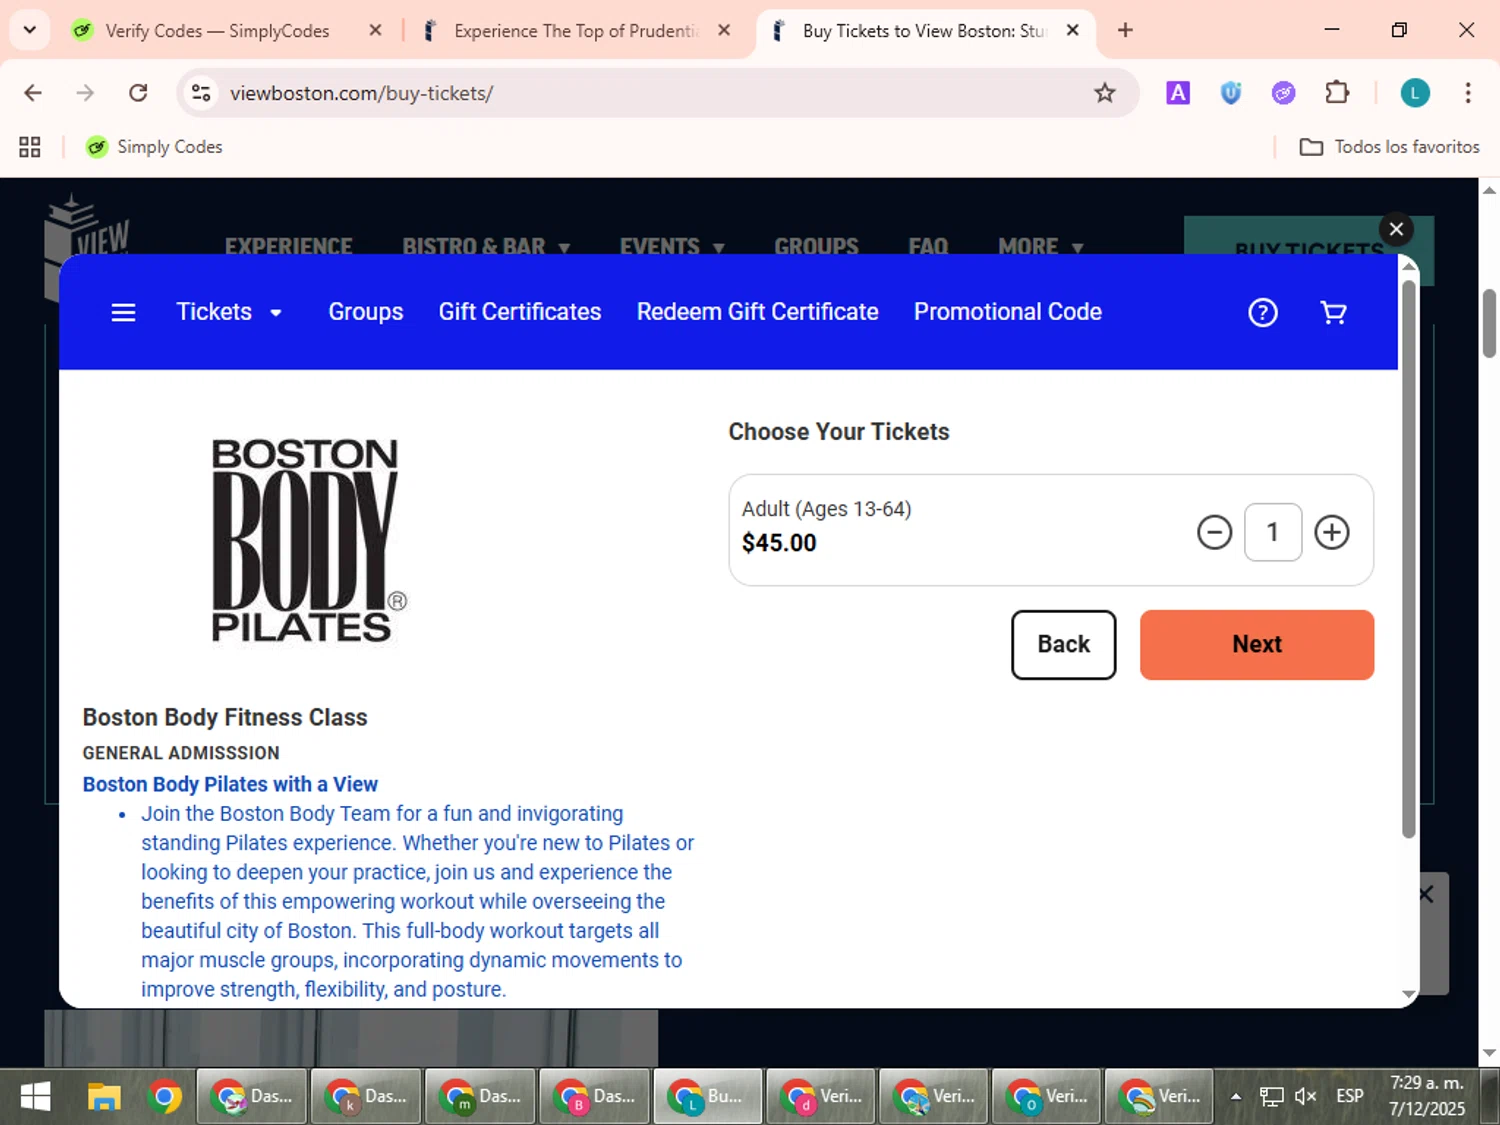Open the tab search dropdown arrow
This screenshot has height=1125, width=1500.
click(30, 30)
